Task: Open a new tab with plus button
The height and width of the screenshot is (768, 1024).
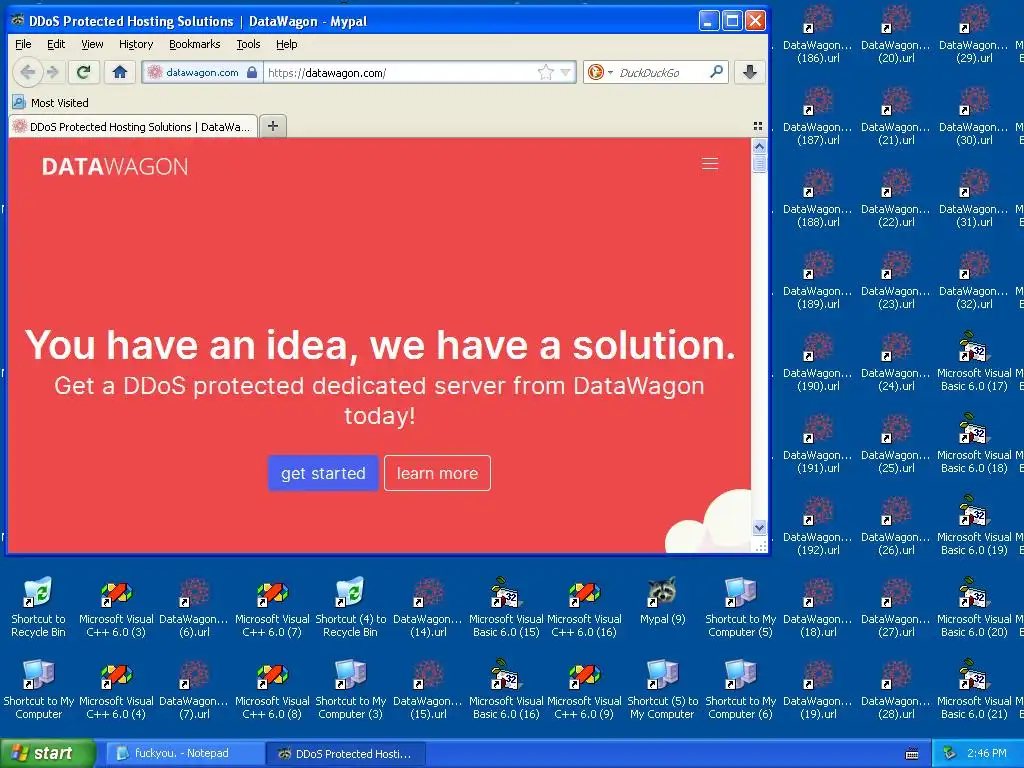Action: [273, 126]
